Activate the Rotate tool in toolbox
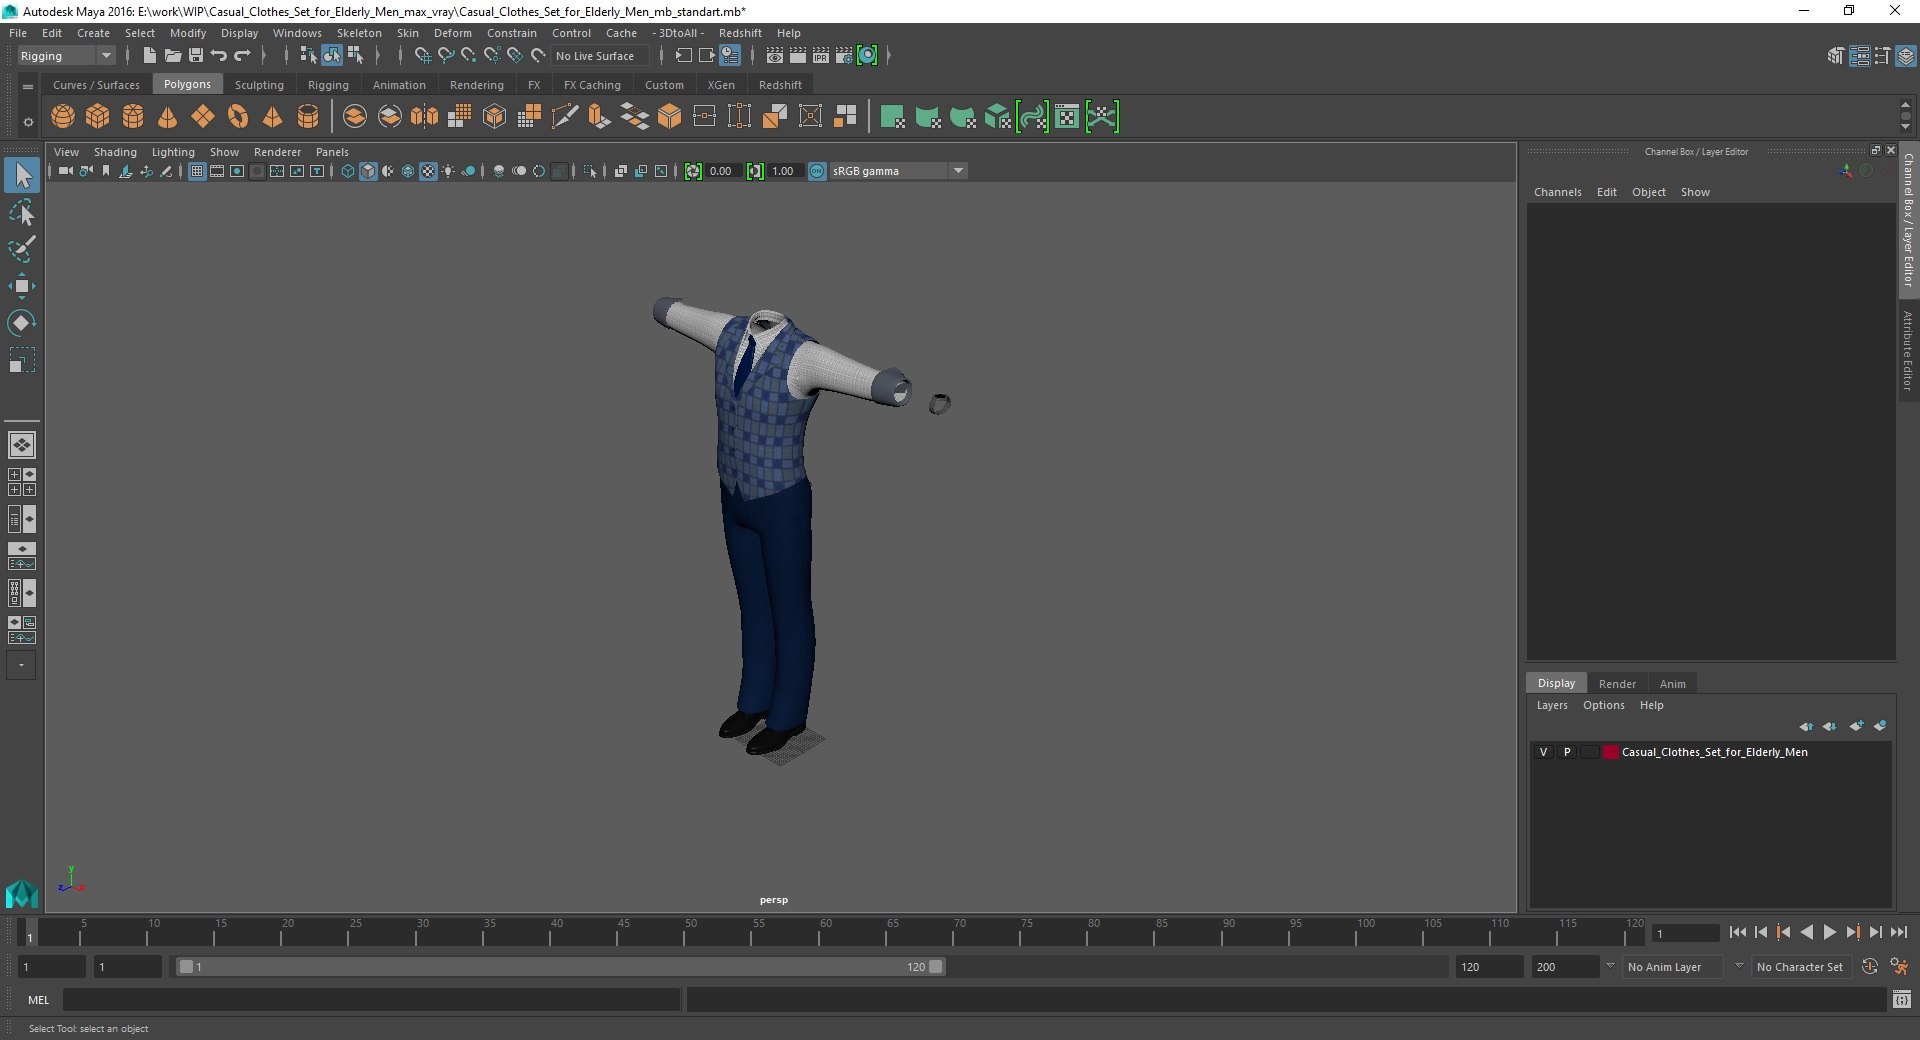The width and height of the screenshot is (1920, 1040). click(22, 323)
